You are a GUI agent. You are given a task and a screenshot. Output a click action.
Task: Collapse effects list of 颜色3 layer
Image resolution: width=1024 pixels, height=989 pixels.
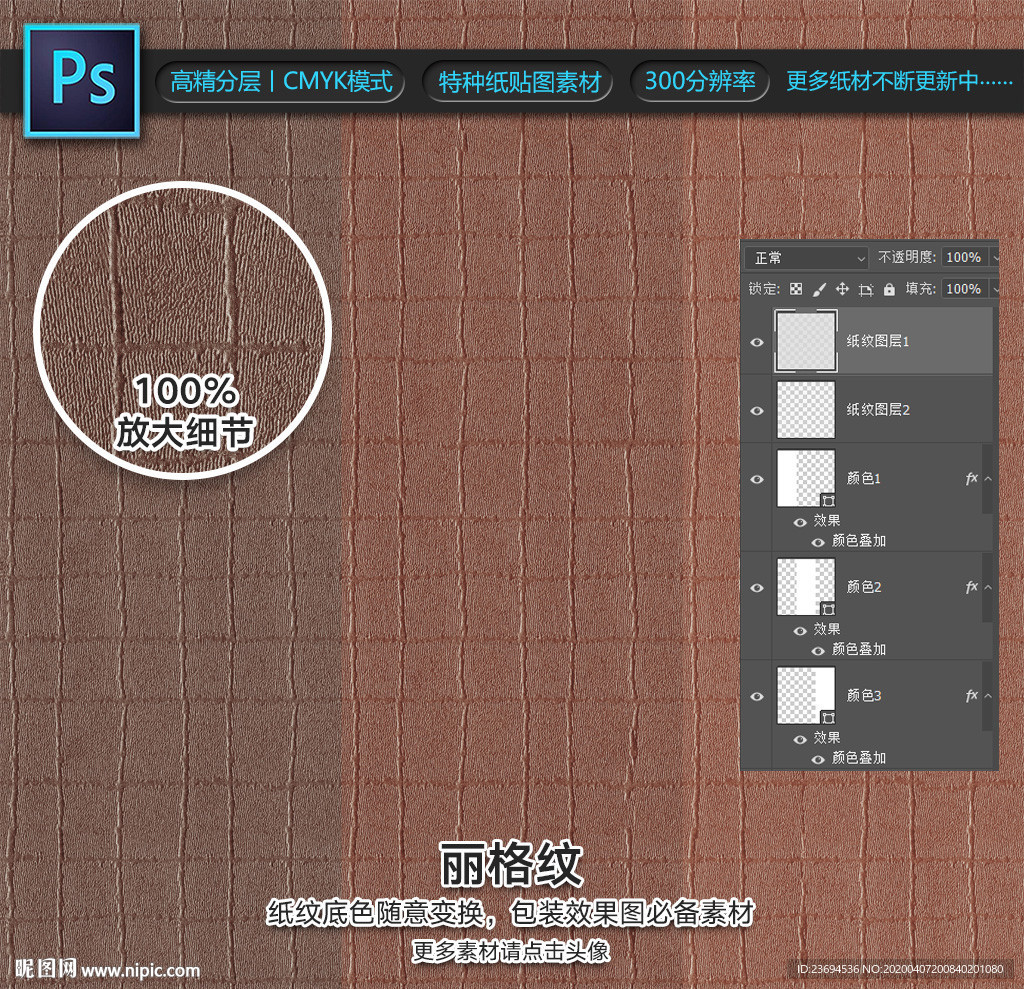pos(988,695)
